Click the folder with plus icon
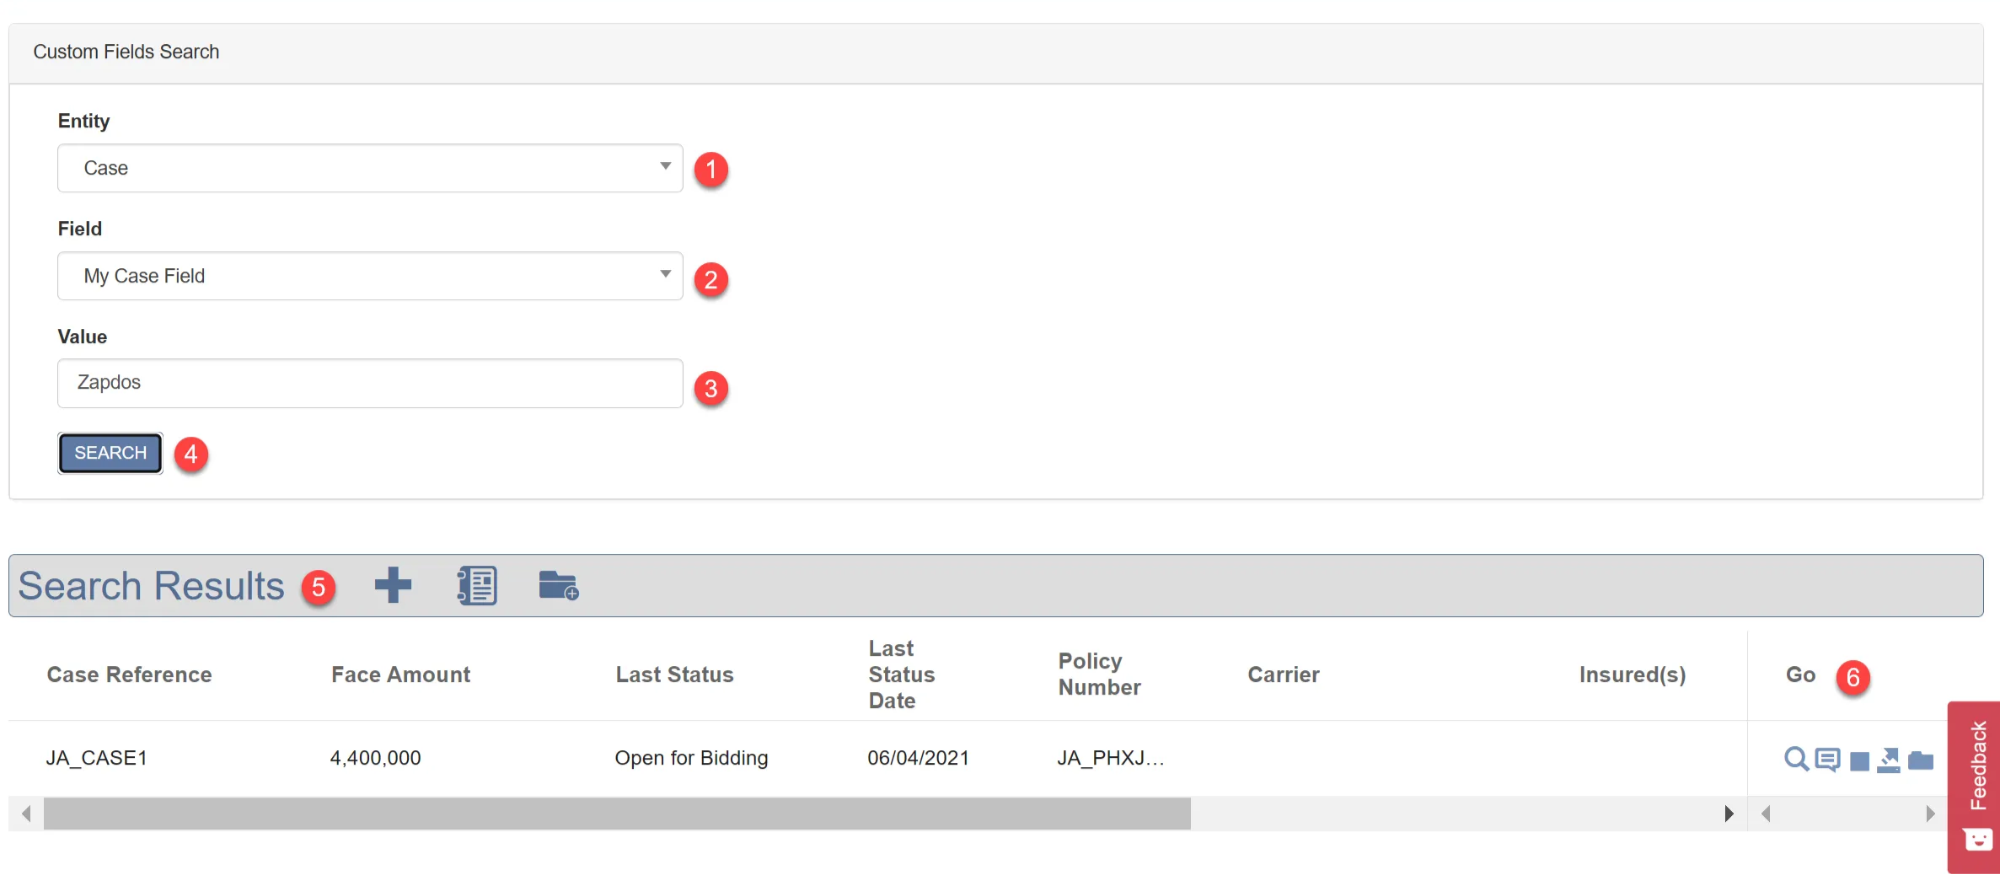Image resolution: width=2000 pixels, height=874 pixels. (558, 586)
